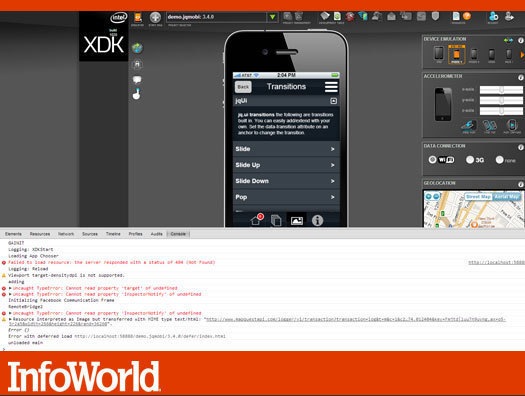Click the console input prompt line
Screen dimensions: 525x396
point(262,349)
